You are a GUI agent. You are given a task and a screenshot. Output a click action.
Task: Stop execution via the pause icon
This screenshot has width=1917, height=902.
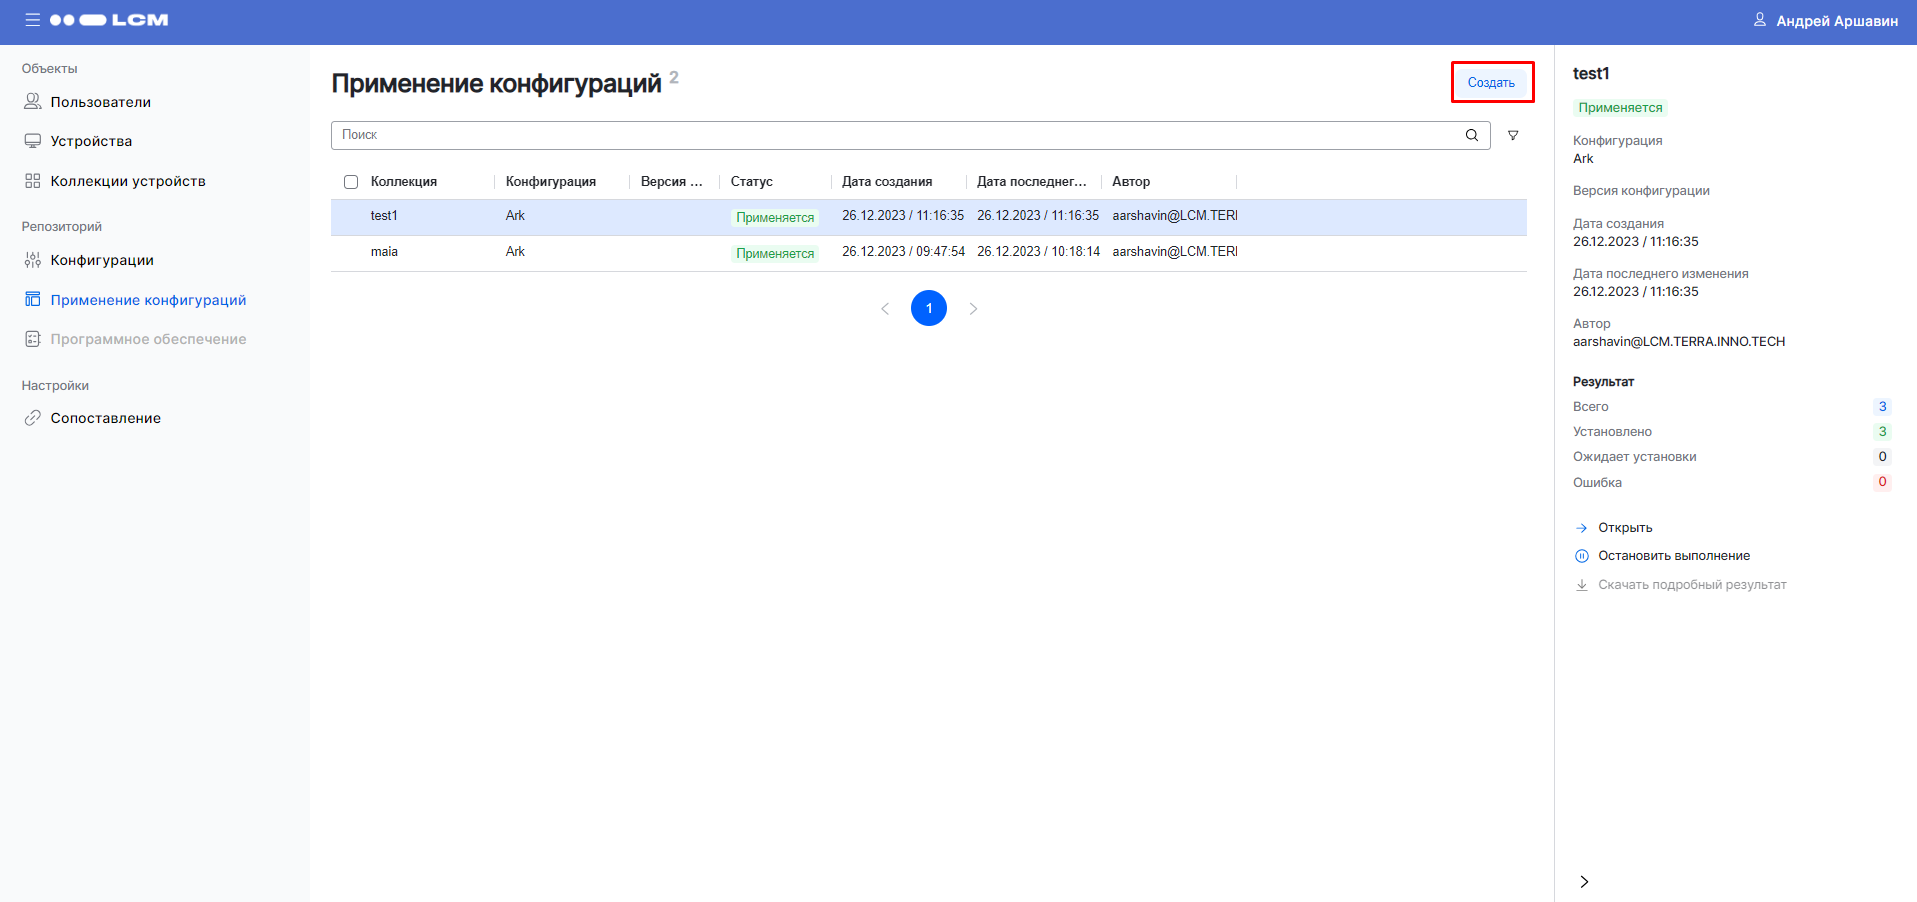pos(1581,556)
